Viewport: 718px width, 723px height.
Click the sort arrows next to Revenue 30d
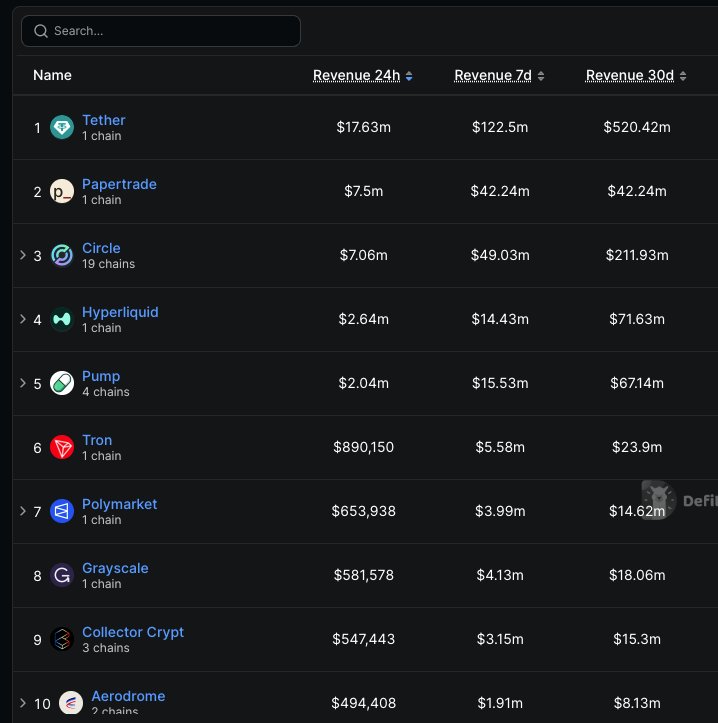(x=683, y=76)
